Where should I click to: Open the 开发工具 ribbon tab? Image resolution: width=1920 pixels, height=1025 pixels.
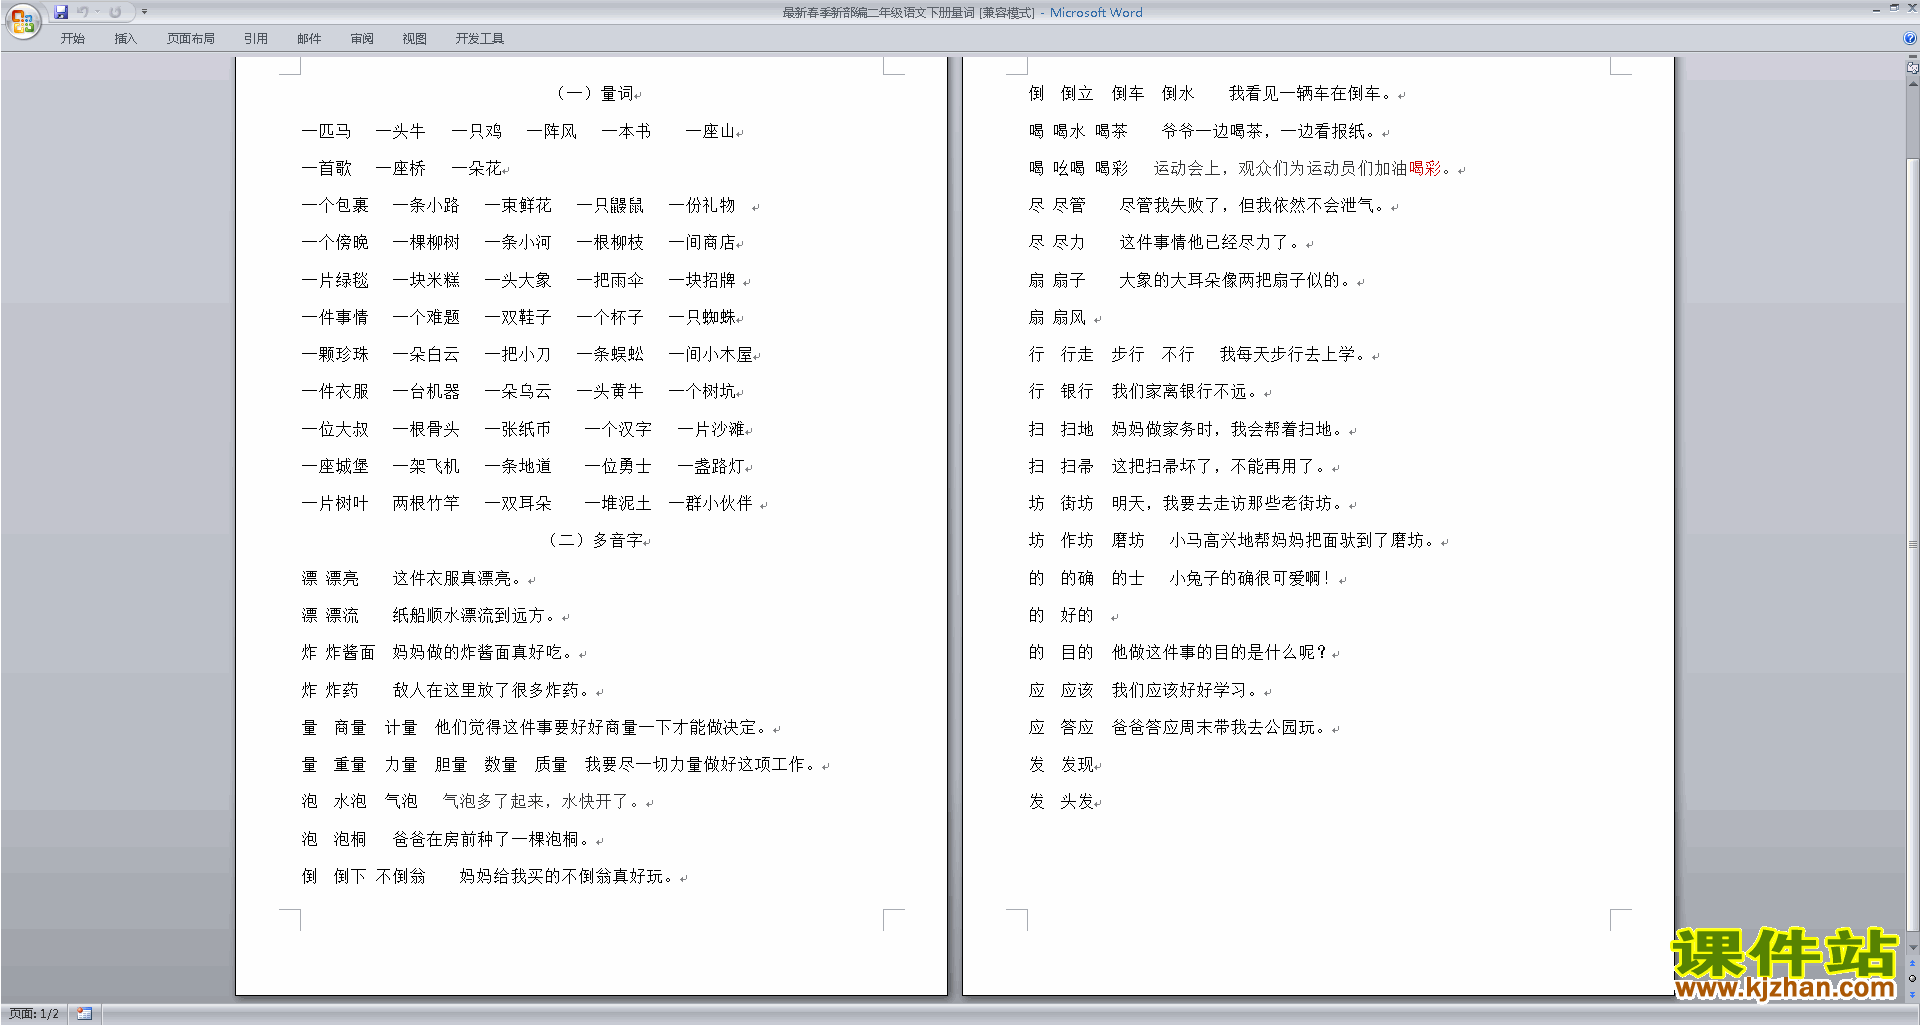479,39
